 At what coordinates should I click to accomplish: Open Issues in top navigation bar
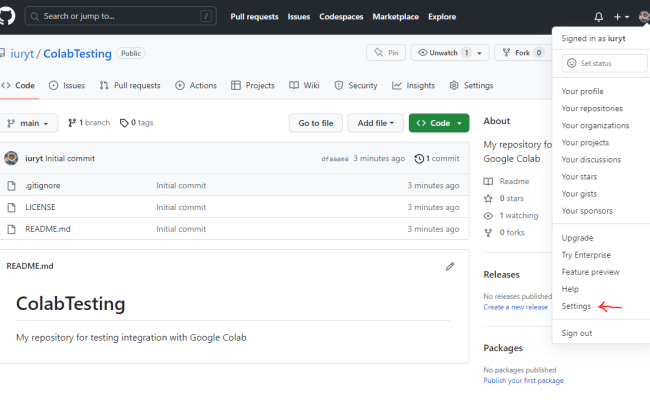(299, 17)
